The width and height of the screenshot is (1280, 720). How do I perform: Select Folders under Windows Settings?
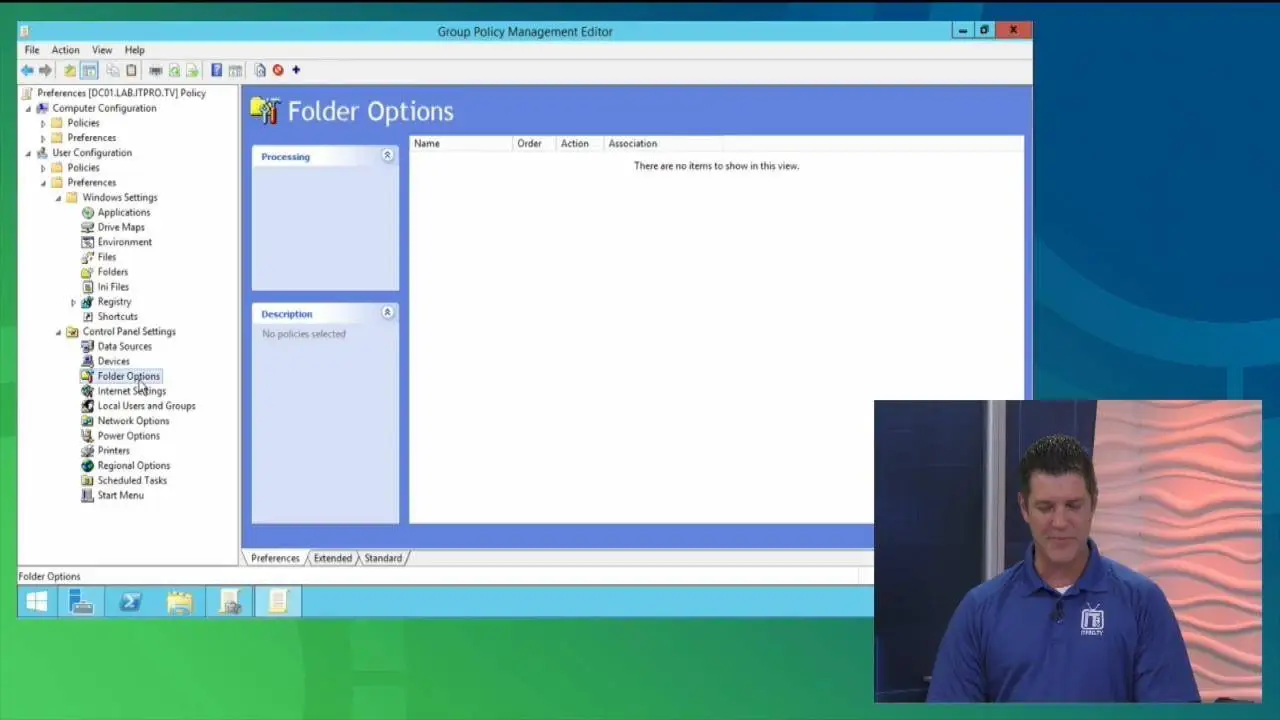113,272
